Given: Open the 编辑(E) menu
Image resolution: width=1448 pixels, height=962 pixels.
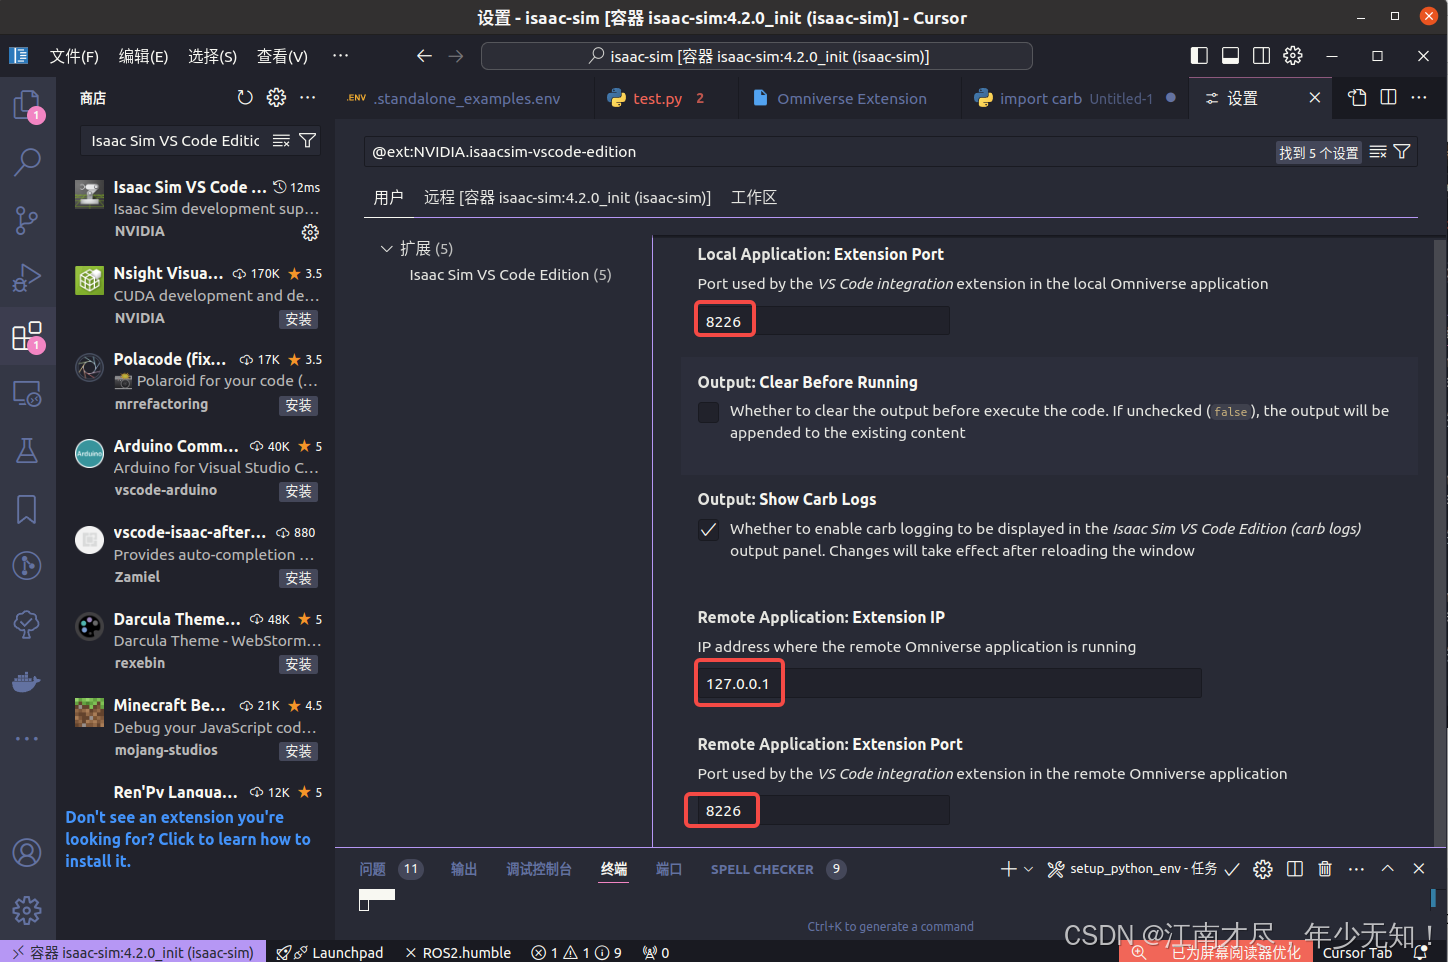Looking at the screenshot, I should [143, 56].
